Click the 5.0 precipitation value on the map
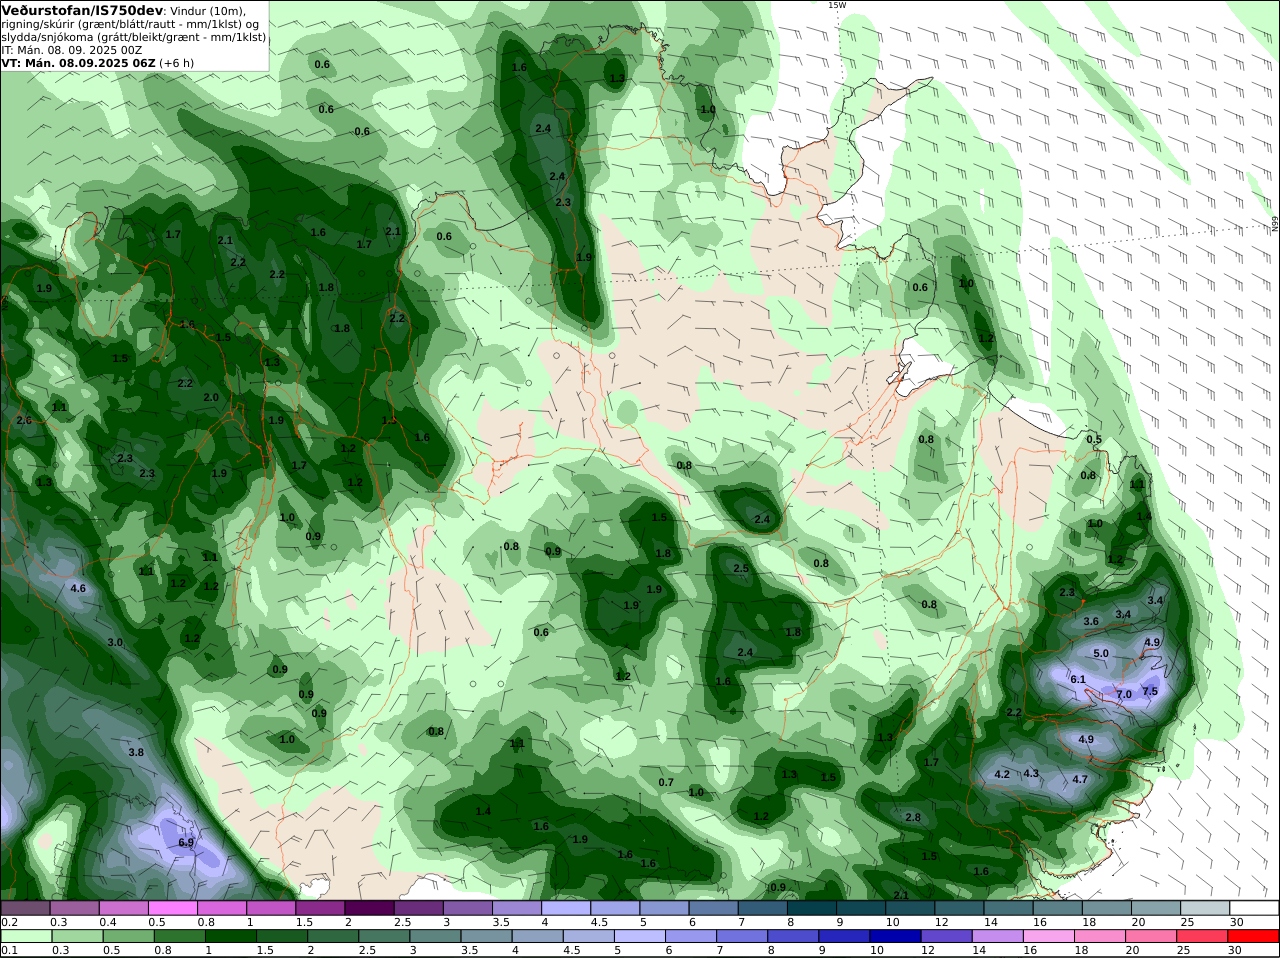This screenshot has width=1280, height=958. coord(1101,653)
